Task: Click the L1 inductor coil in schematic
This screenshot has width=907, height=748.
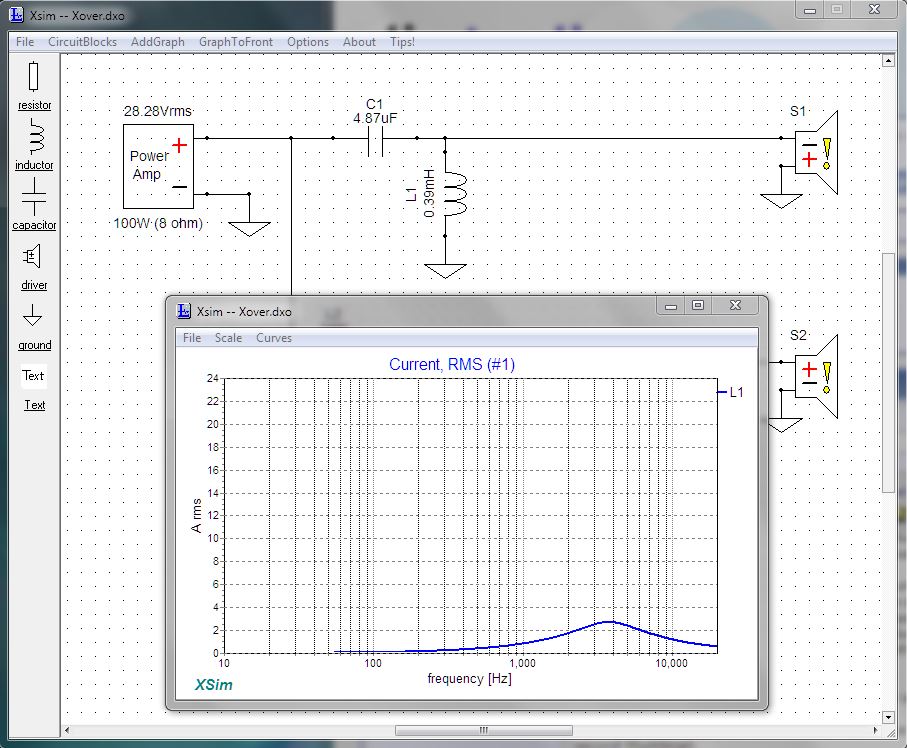Action: [x=454, y=194]
